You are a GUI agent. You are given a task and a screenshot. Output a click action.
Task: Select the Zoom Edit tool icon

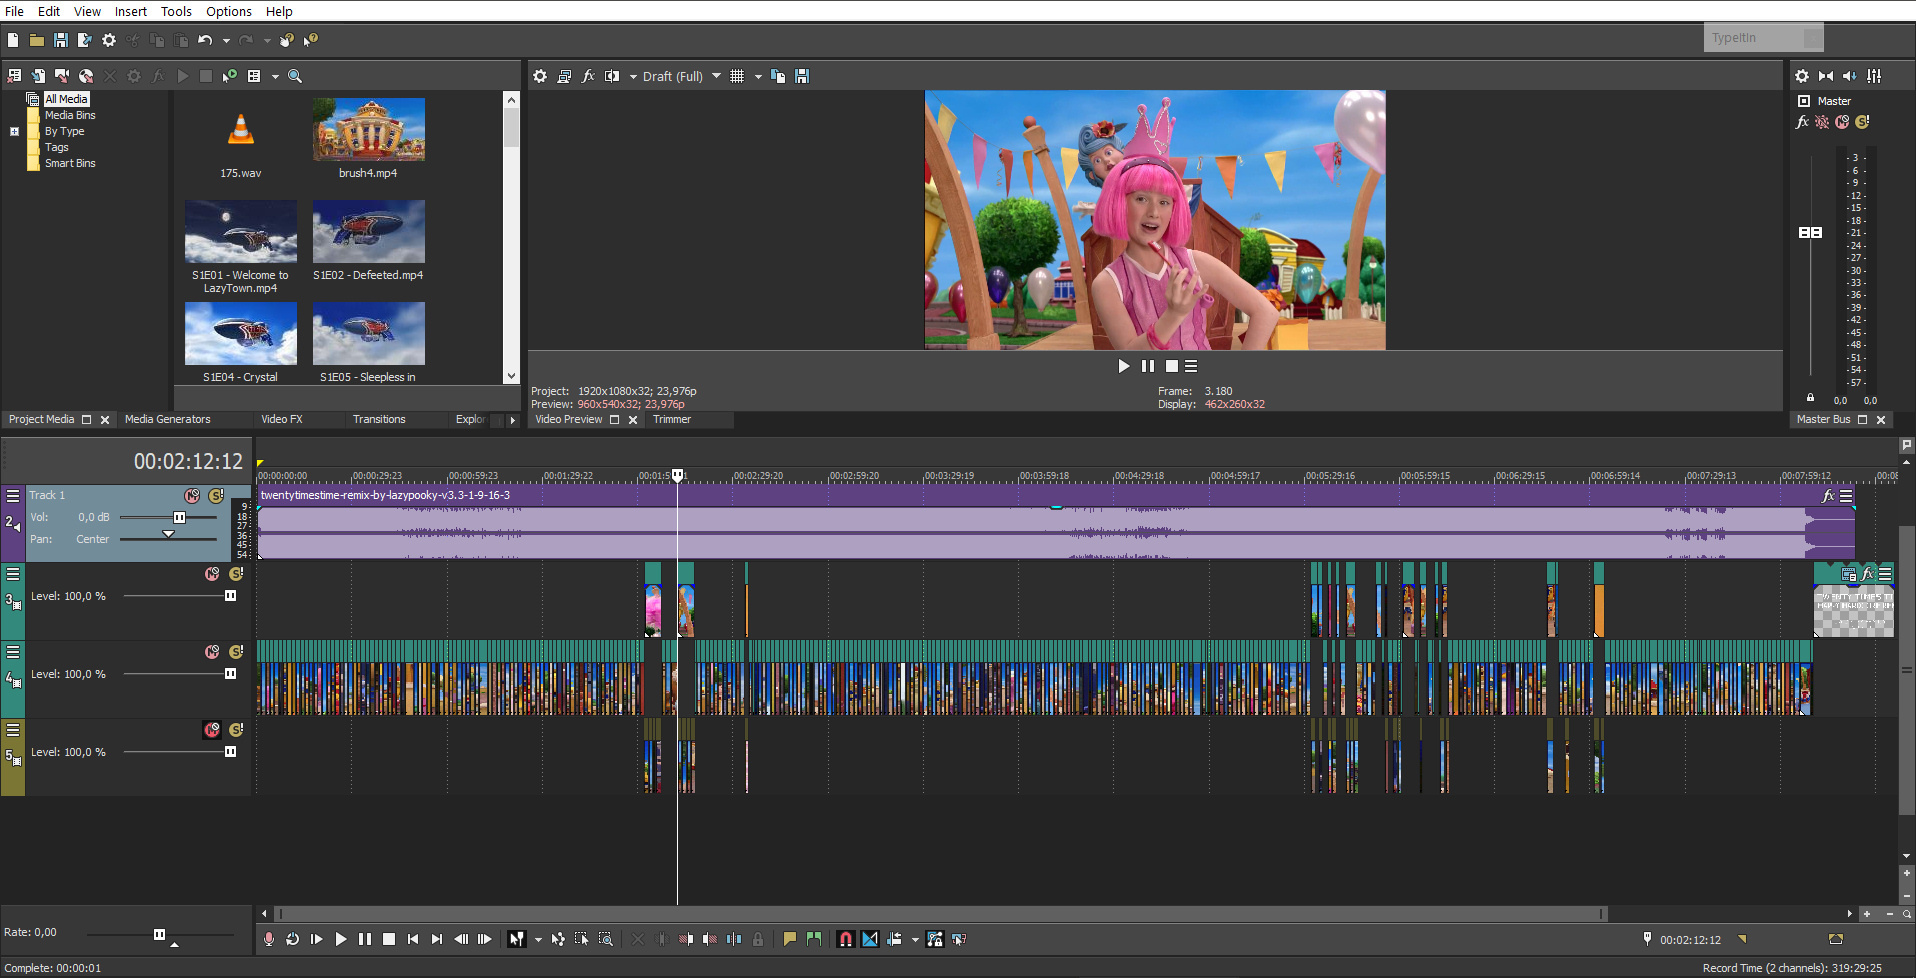(x=606, y=939)
